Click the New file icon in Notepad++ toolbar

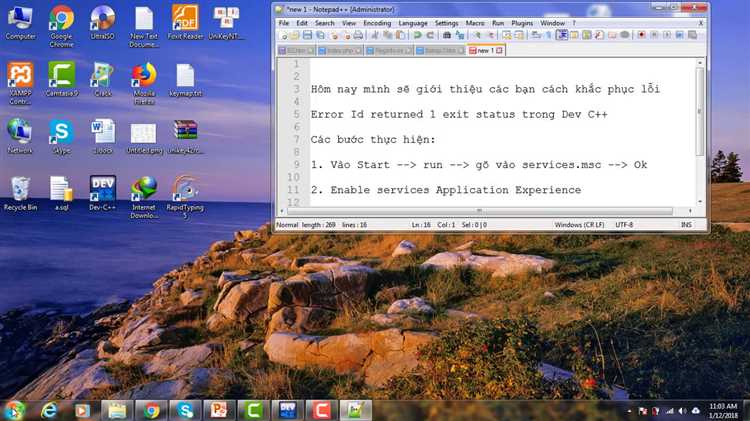[283, 35]
